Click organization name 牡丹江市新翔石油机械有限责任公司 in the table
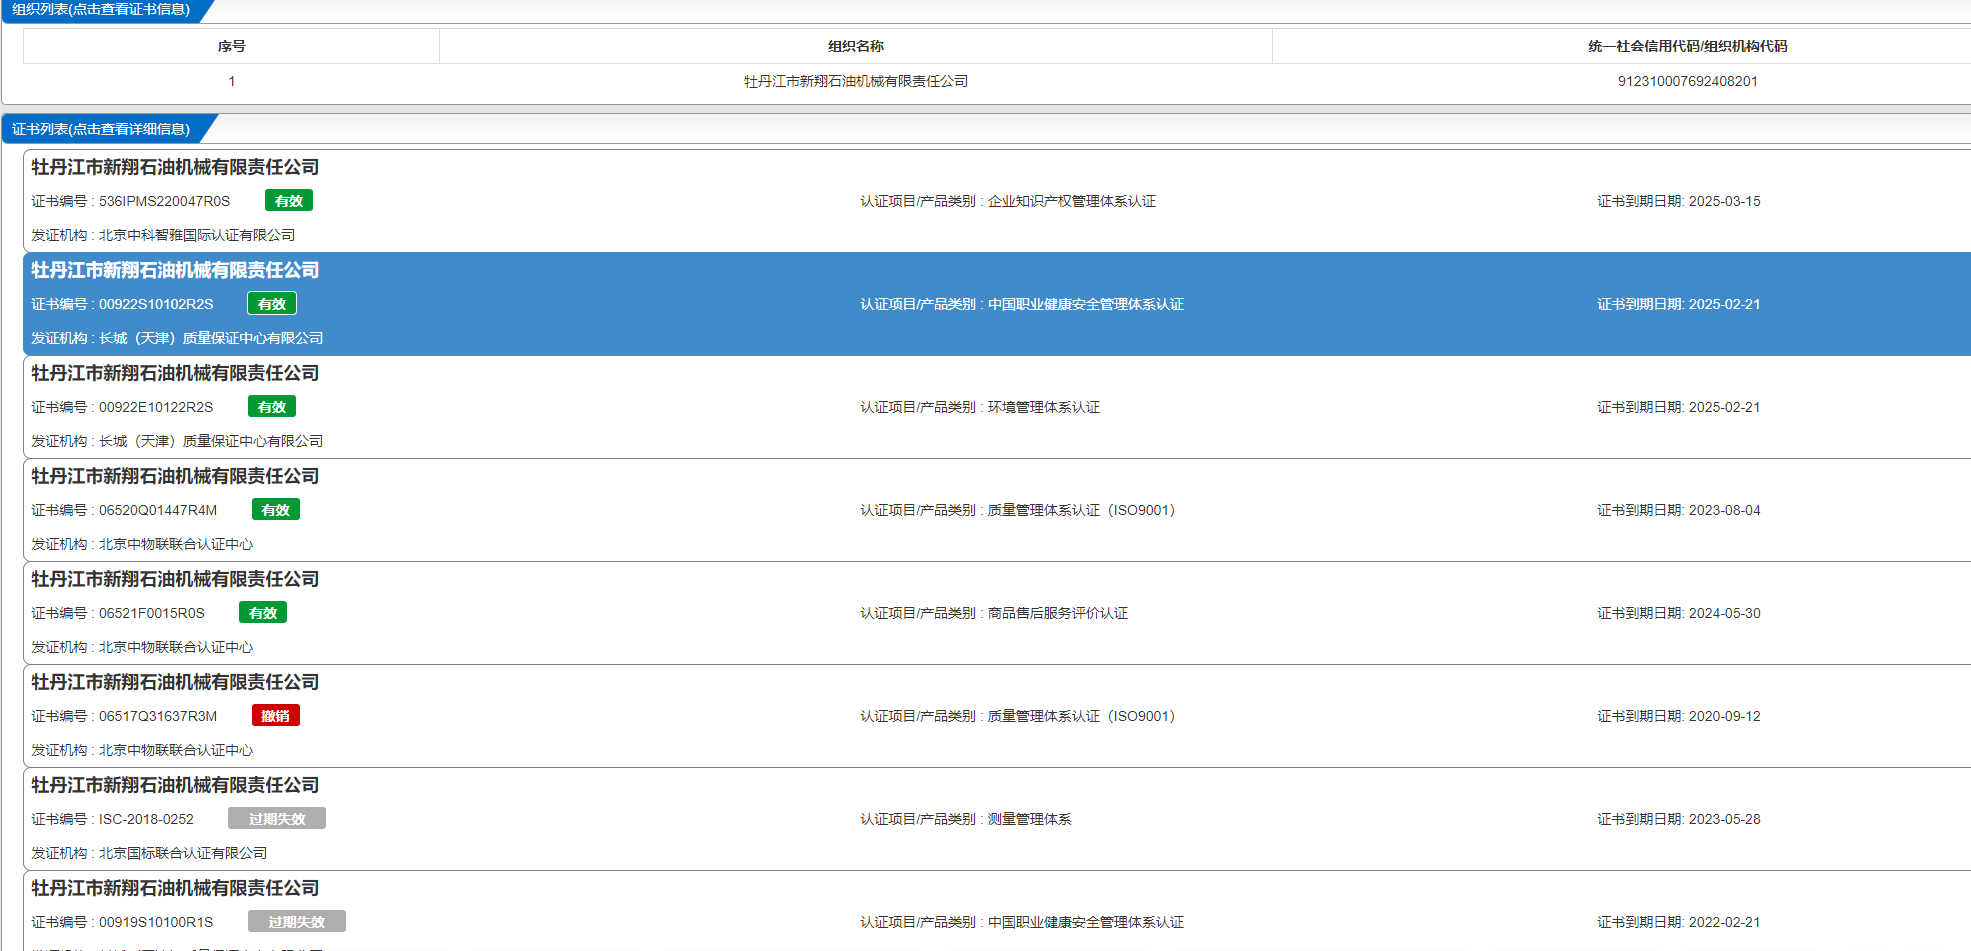The width and height of the screenshot is (1971, 951). (x=855, y=81)
